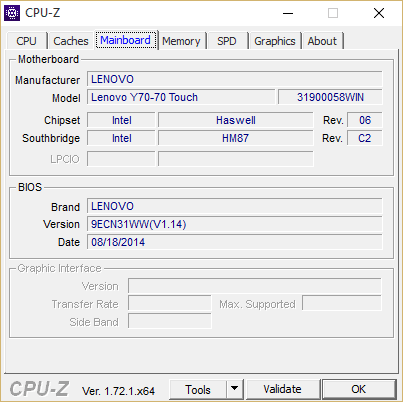
Task: Open the SPD tab
Action: (227, 41)
